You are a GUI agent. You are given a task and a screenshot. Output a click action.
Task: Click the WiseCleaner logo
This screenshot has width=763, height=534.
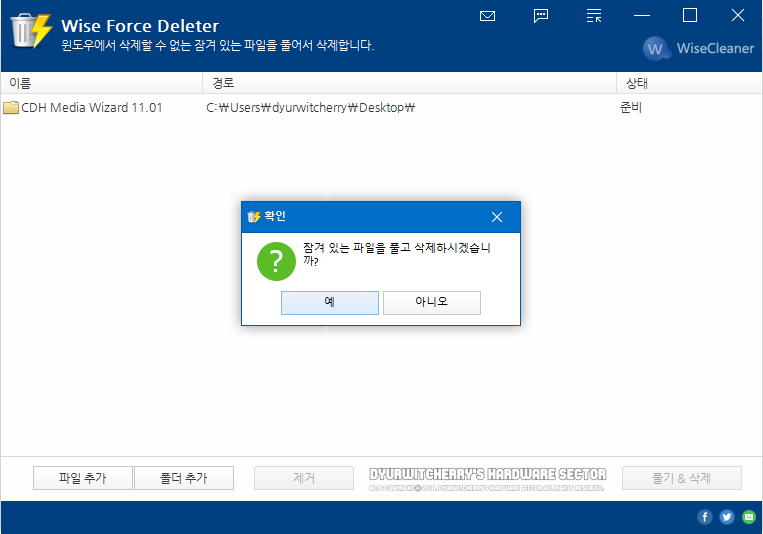click(698, 48)
